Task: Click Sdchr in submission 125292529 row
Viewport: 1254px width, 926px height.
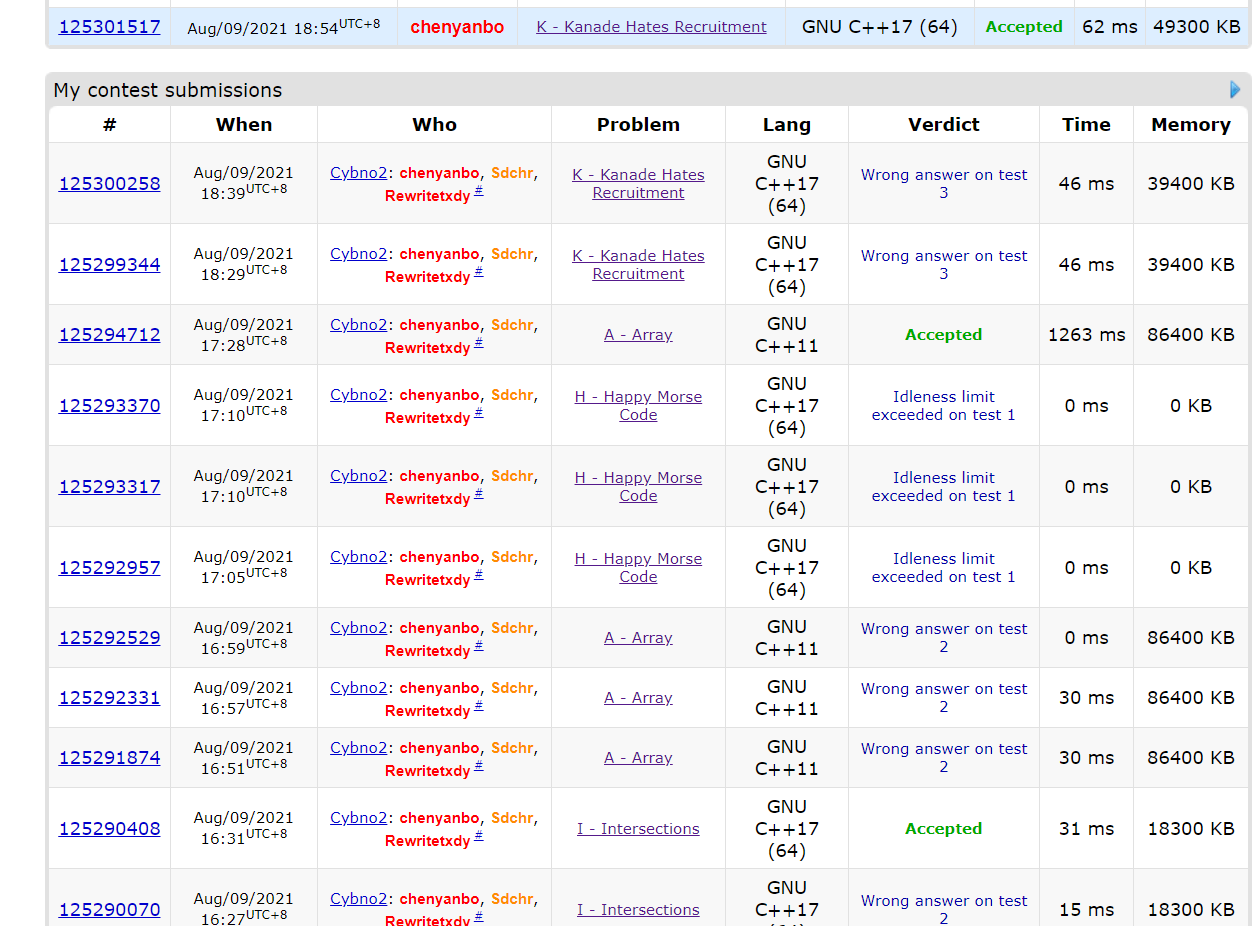Action: point(512,628)
